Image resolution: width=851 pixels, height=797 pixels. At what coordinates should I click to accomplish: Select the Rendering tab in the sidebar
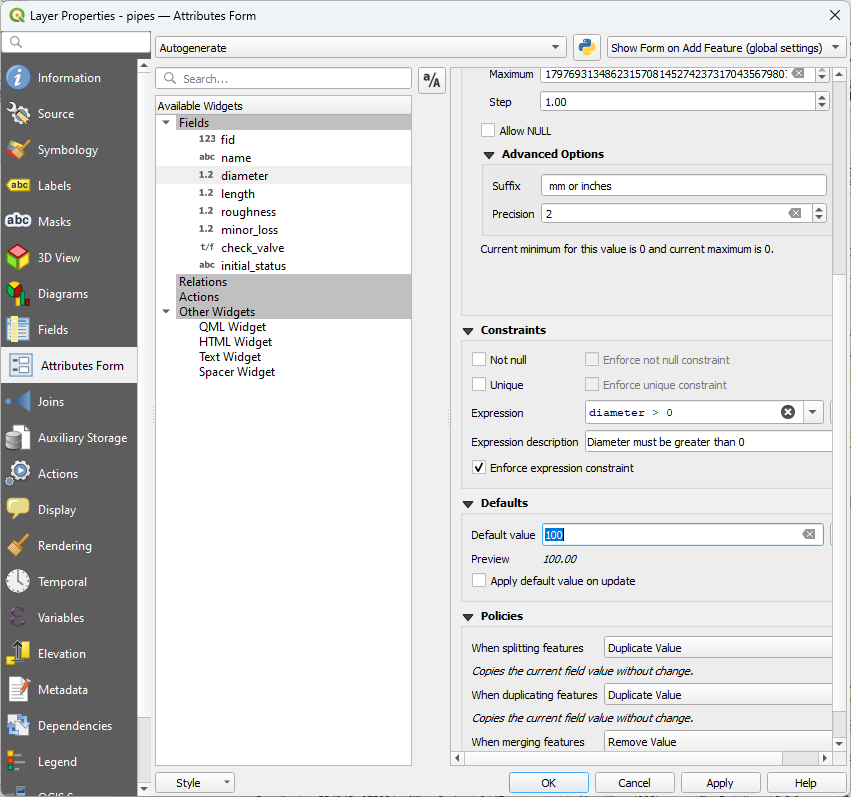pos(64,546)
